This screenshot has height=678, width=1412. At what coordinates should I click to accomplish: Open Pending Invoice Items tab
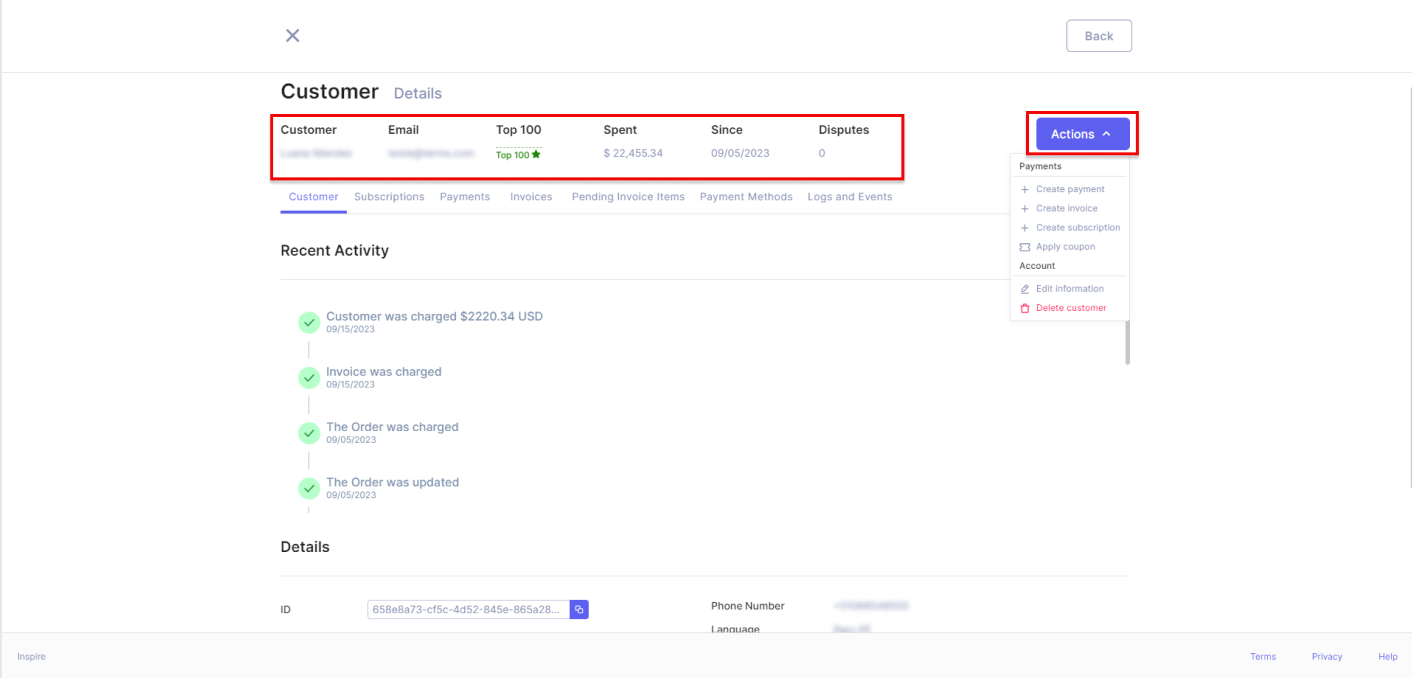point(628,197)
